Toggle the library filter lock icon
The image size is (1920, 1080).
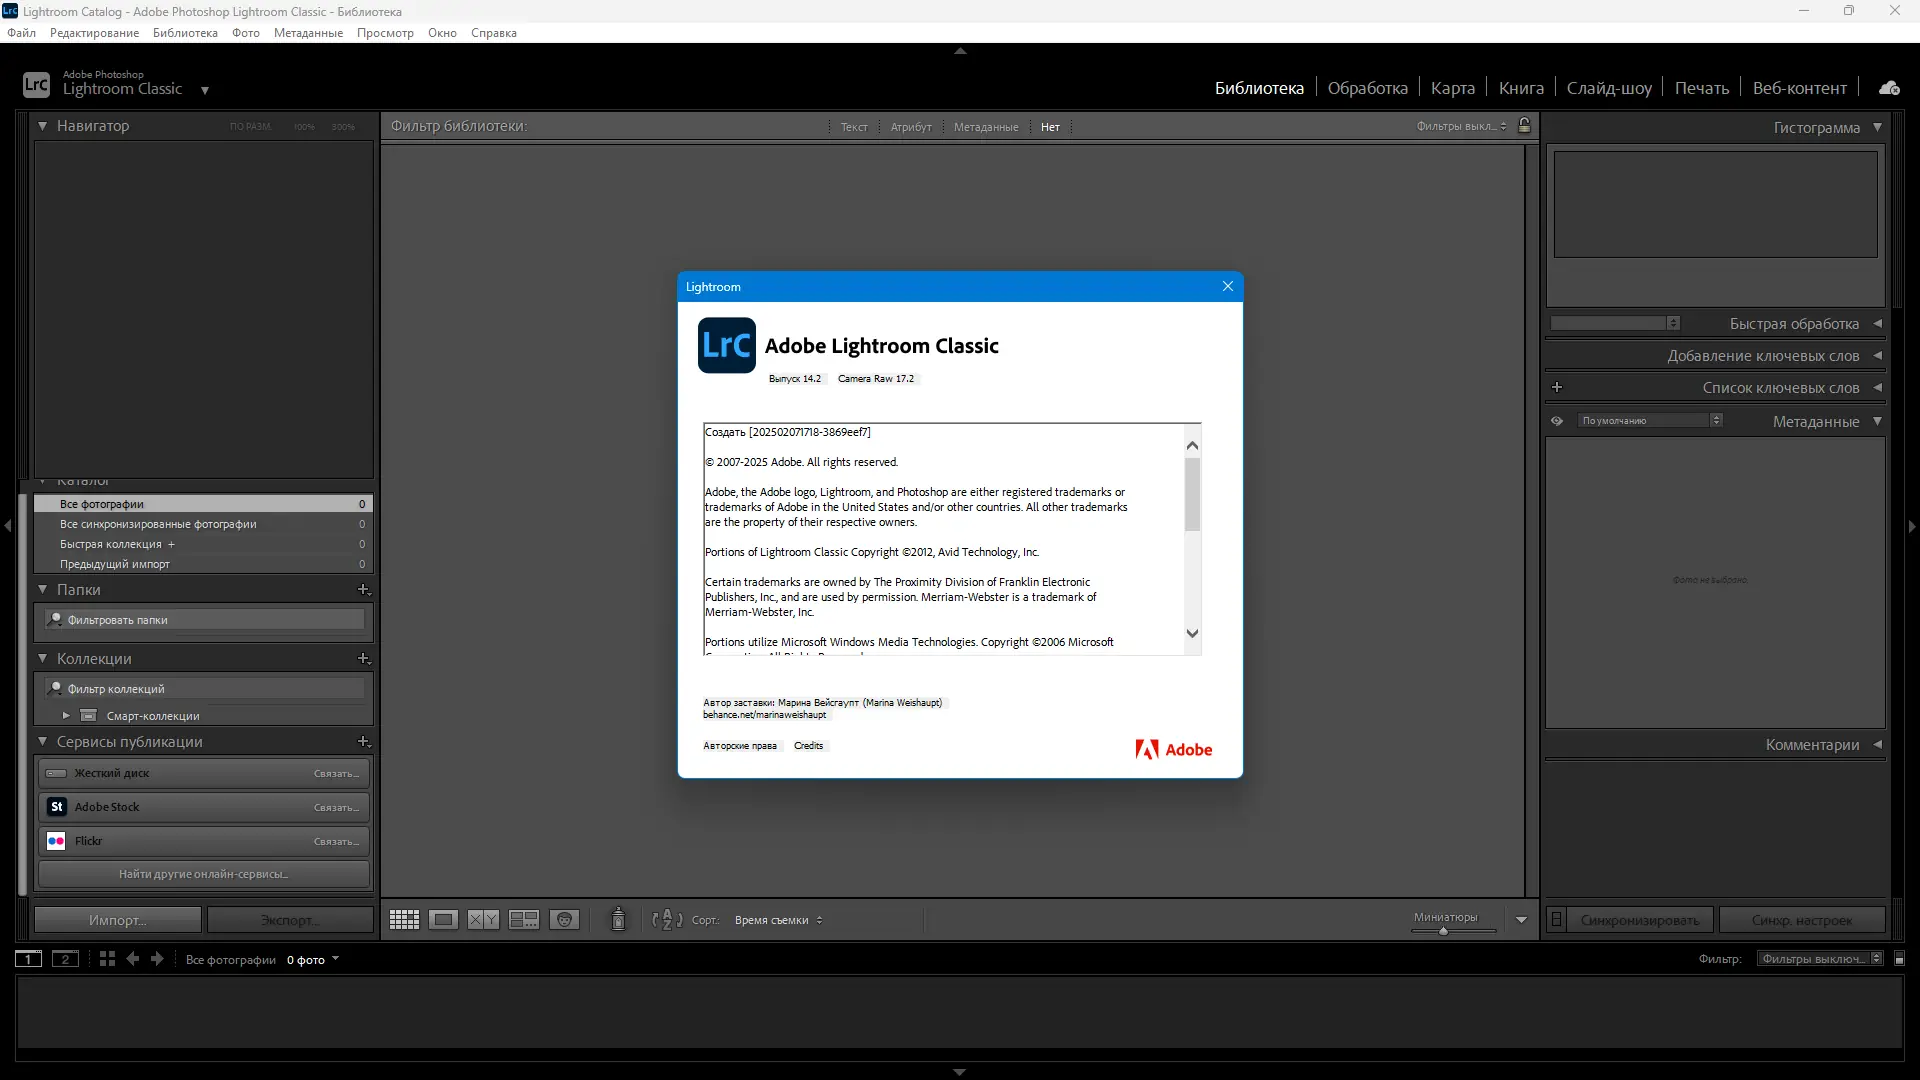[1524, 126]
